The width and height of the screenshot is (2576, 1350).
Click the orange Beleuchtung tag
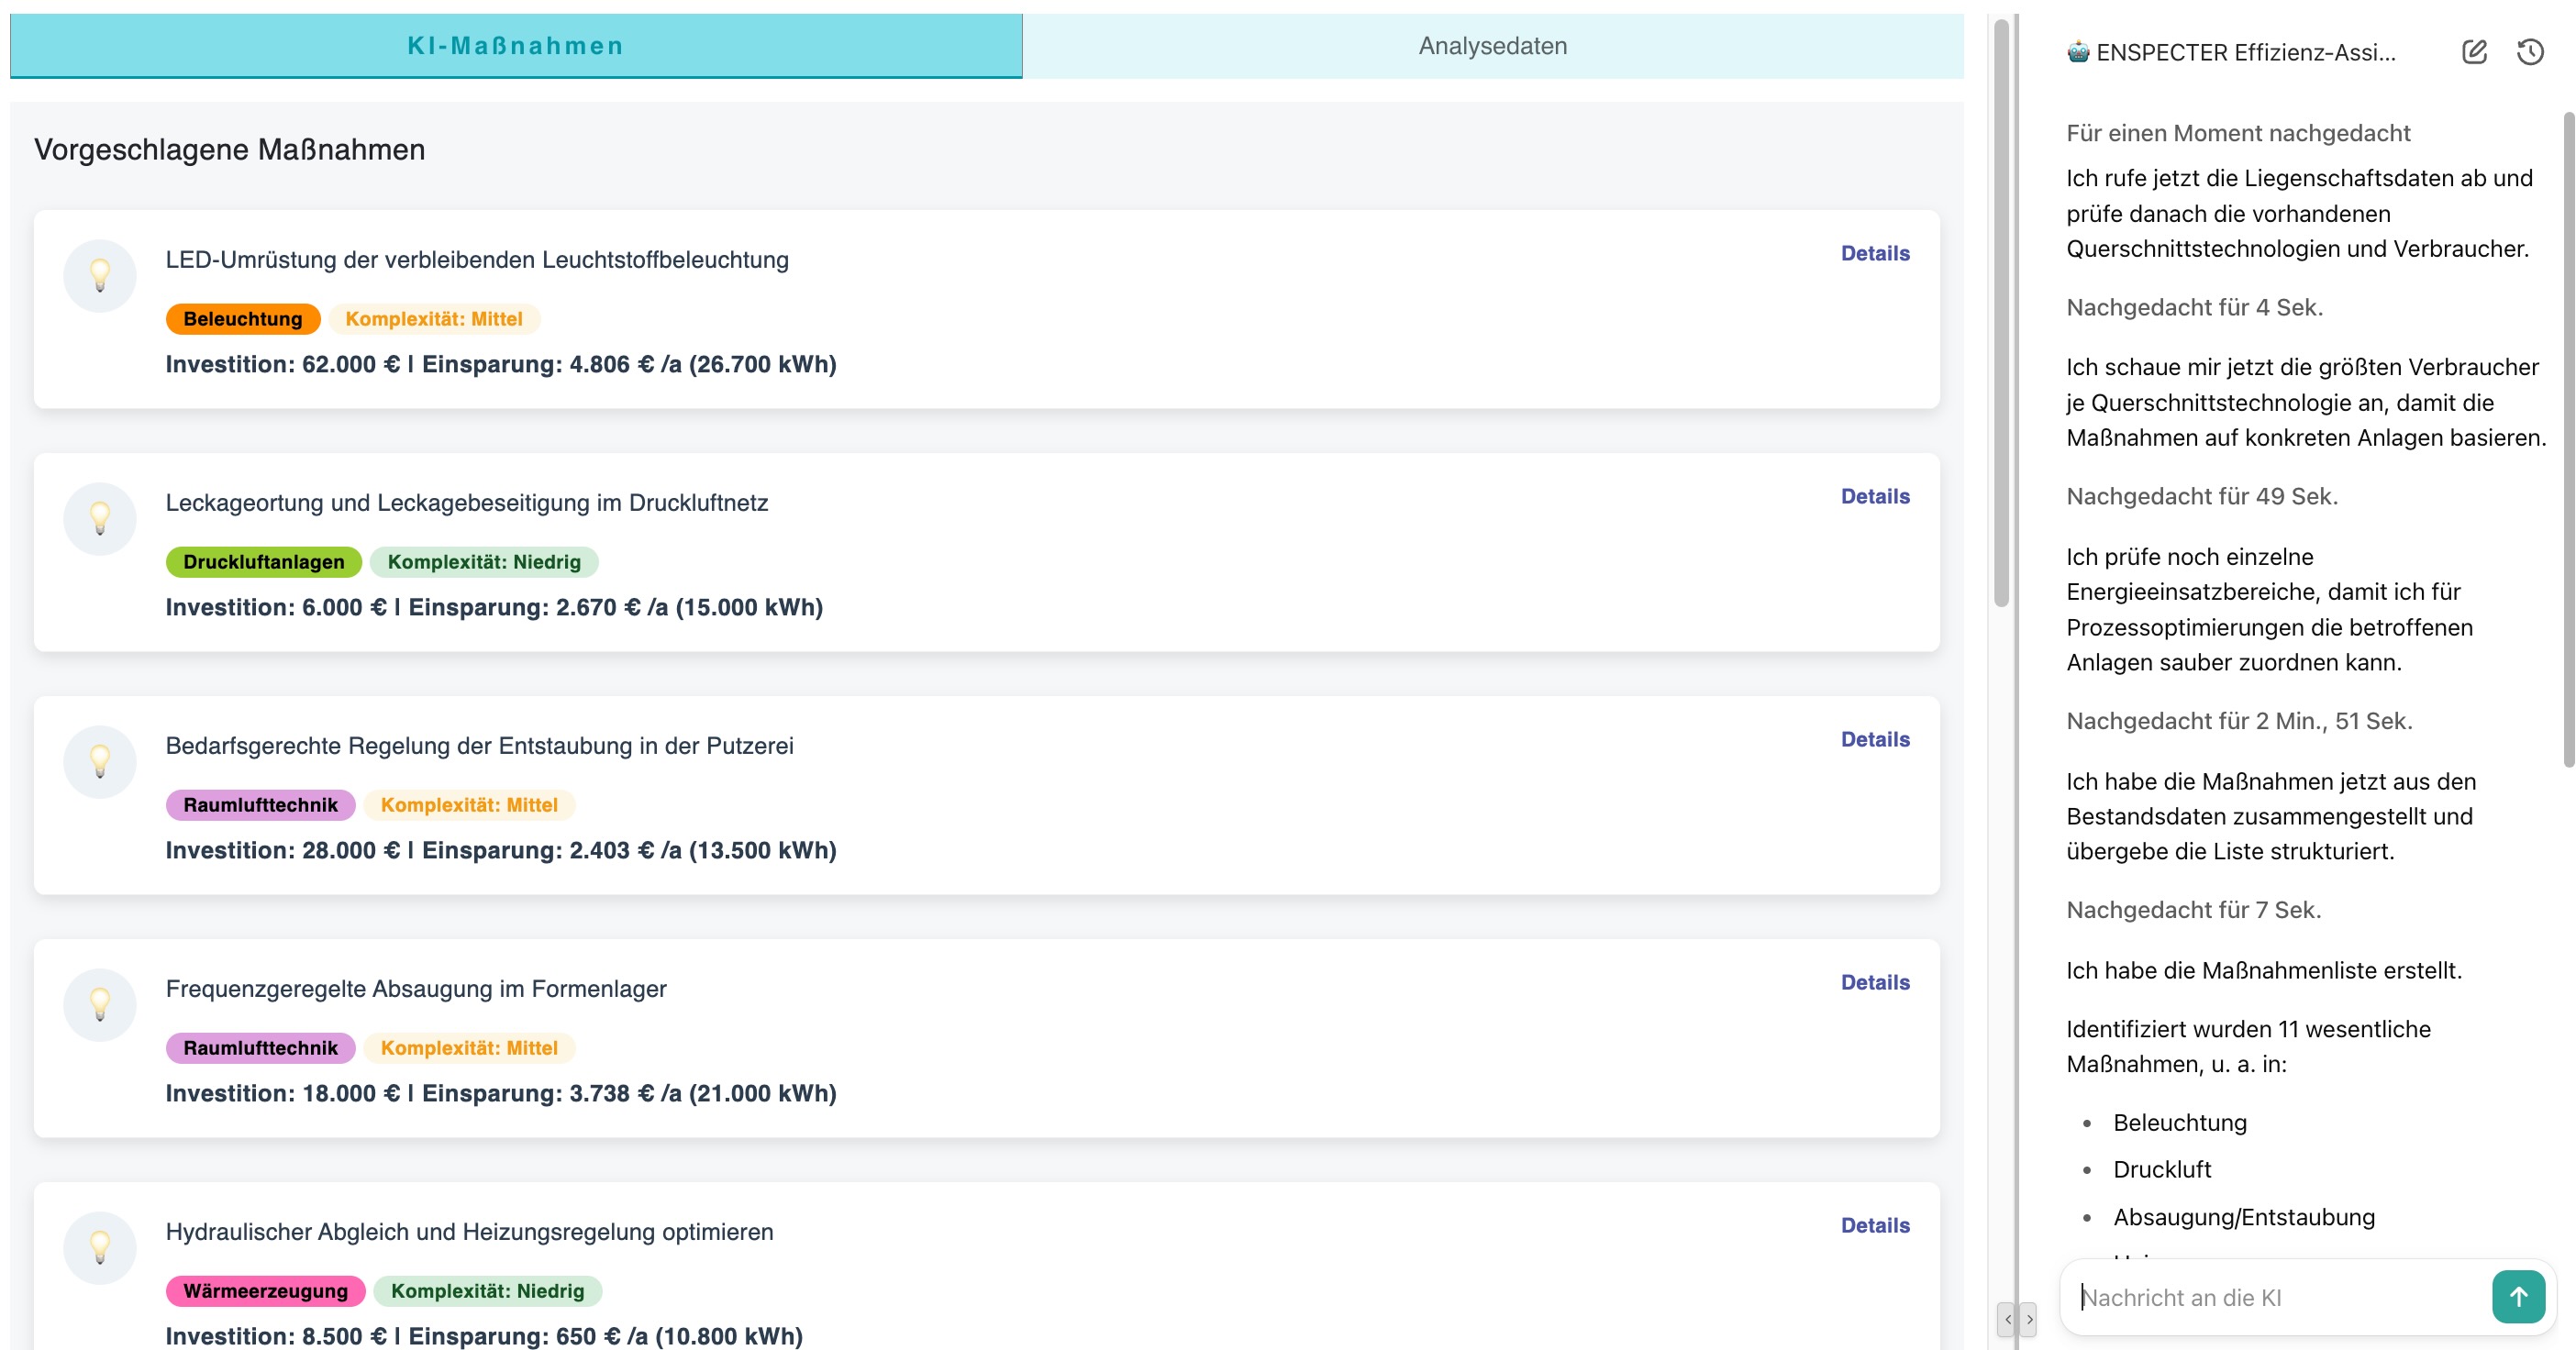click(243, 319)
